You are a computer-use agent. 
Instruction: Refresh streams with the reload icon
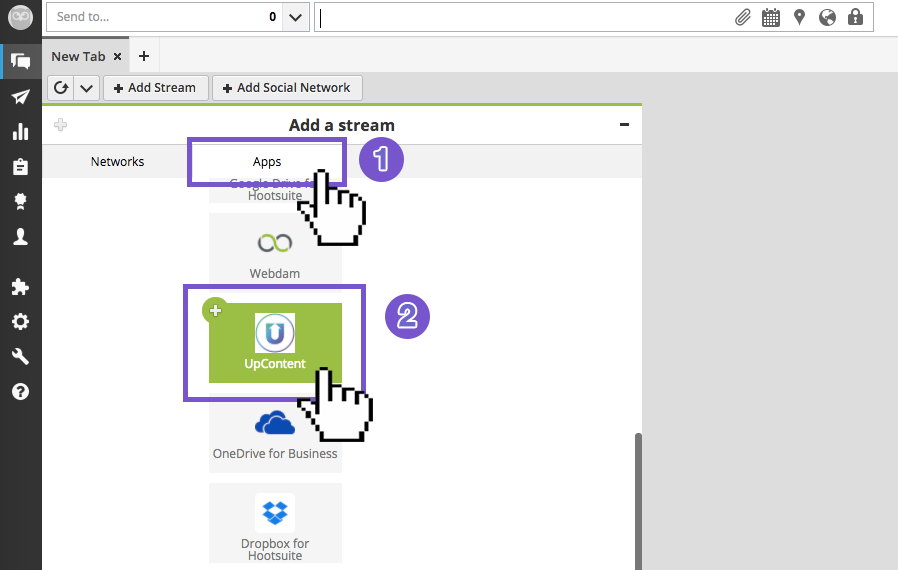coord(61,88)
